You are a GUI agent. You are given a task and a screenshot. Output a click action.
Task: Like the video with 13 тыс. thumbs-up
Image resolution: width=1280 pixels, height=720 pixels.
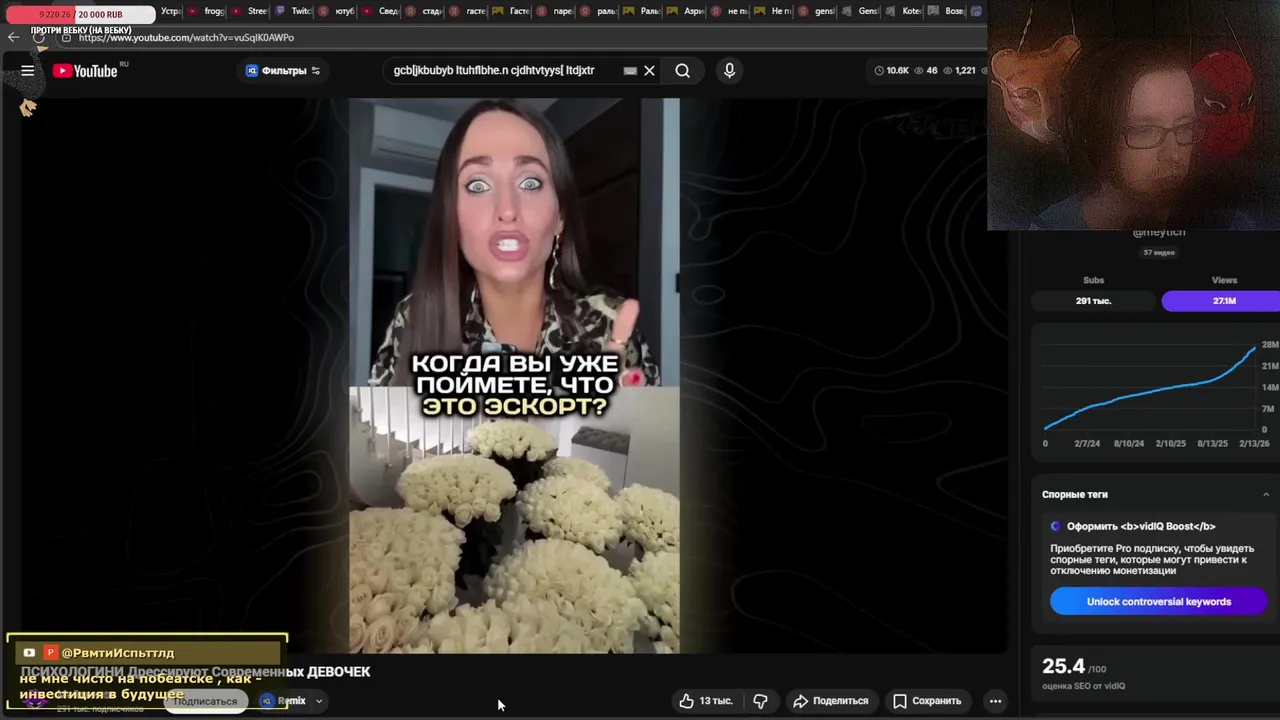pyautogui.click(x=706, y=701)
